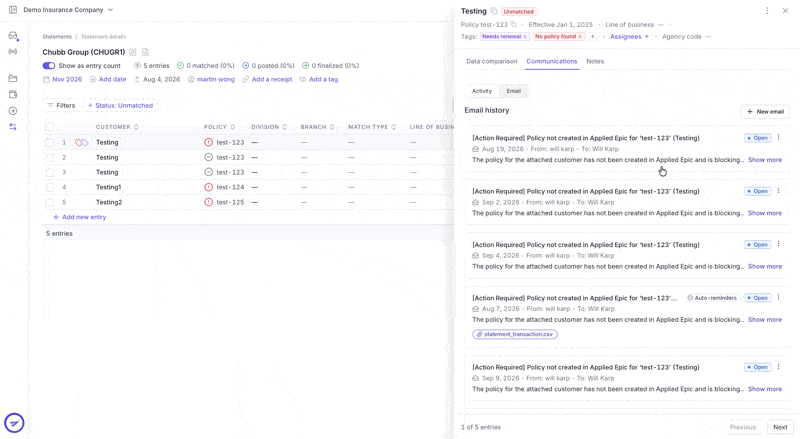This screenshot has height=439, width=800.
Task: Click the document icon next to Chubb Group title
Action: point(145,52)
